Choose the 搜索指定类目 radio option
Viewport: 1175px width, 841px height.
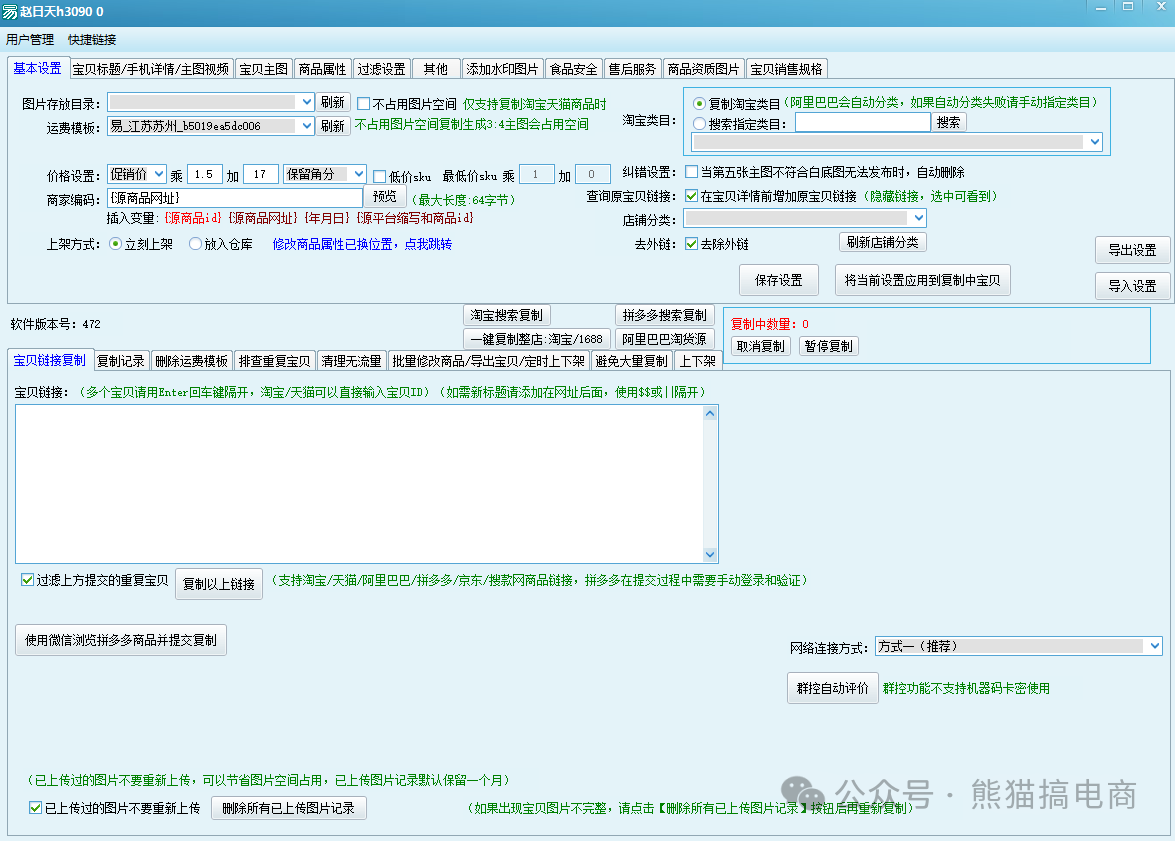point(700,123)
